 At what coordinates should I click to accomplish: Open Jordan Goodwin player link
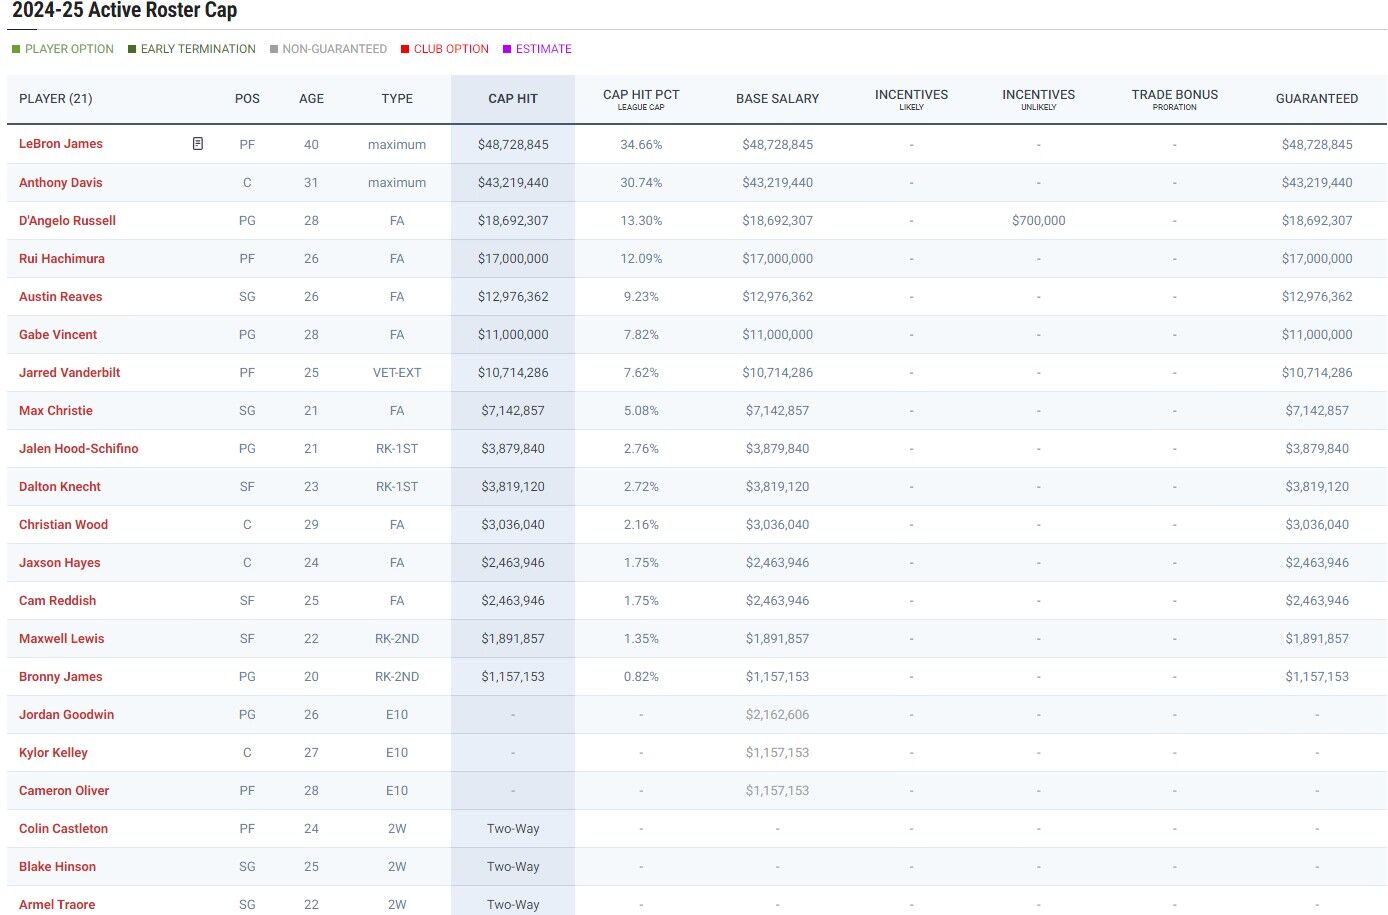[67, 715]
